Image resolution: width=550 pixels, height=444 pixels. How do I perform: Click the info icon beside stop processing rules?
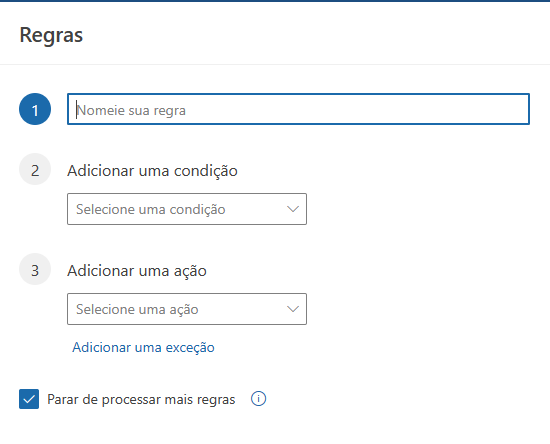[x=259, y=399]
